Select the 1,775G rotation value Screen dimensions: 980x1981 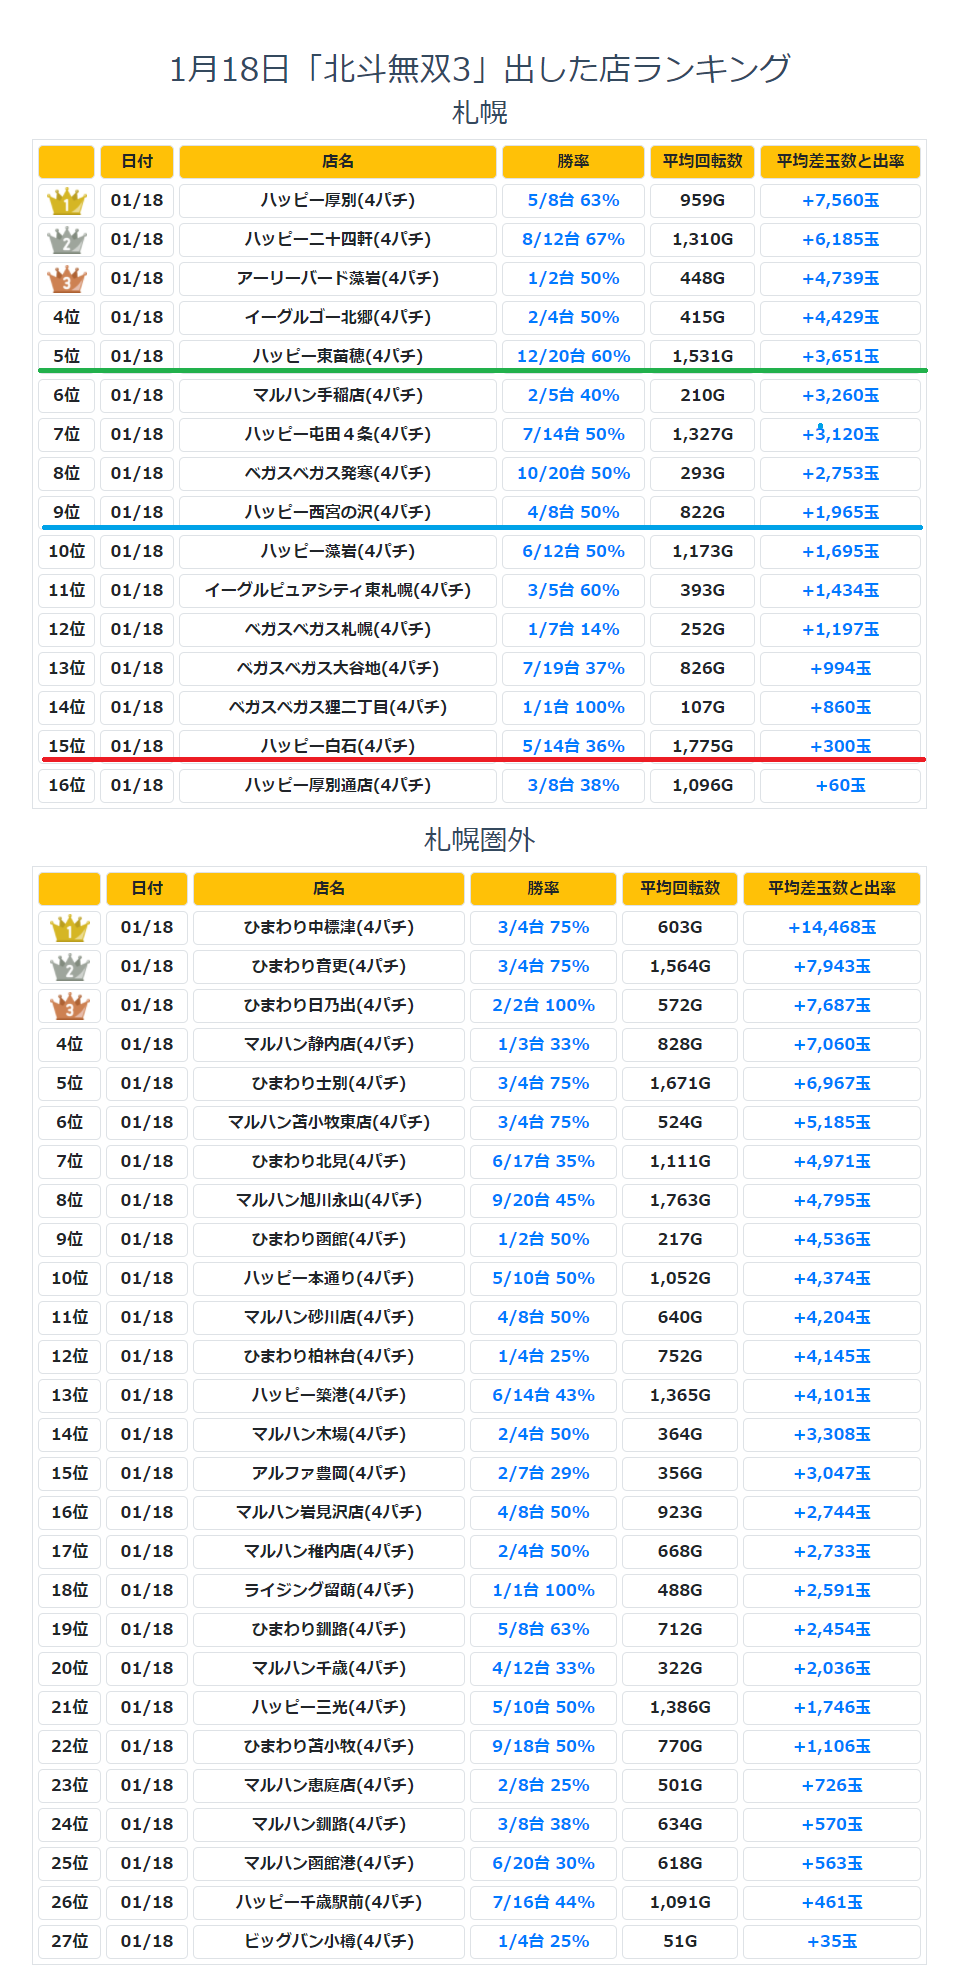702,746
